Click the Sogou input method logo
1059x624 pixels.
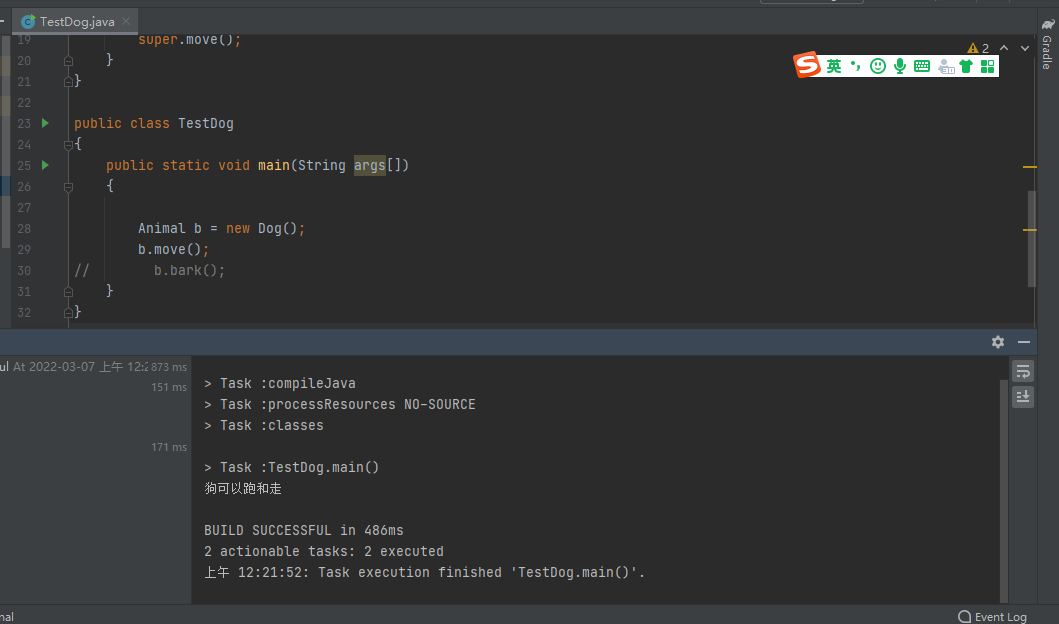(807, 66)
